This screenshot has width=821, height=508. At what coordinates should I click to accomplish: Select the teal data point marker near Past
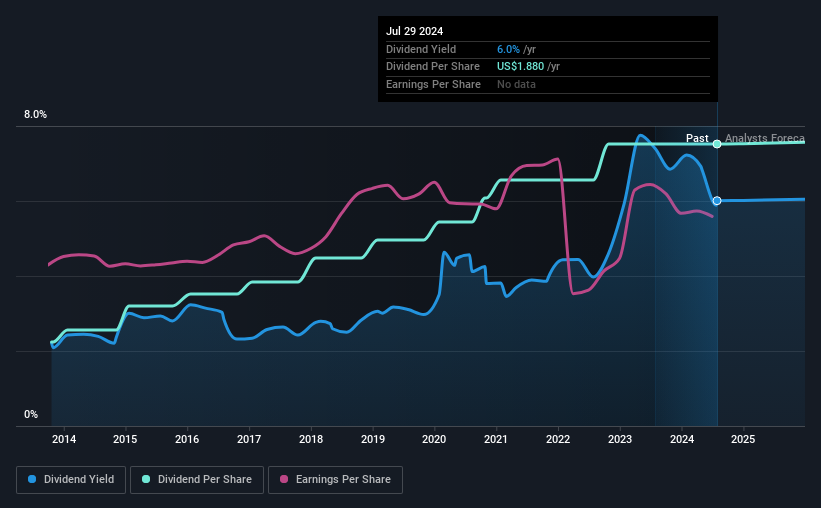coord(717,144)
